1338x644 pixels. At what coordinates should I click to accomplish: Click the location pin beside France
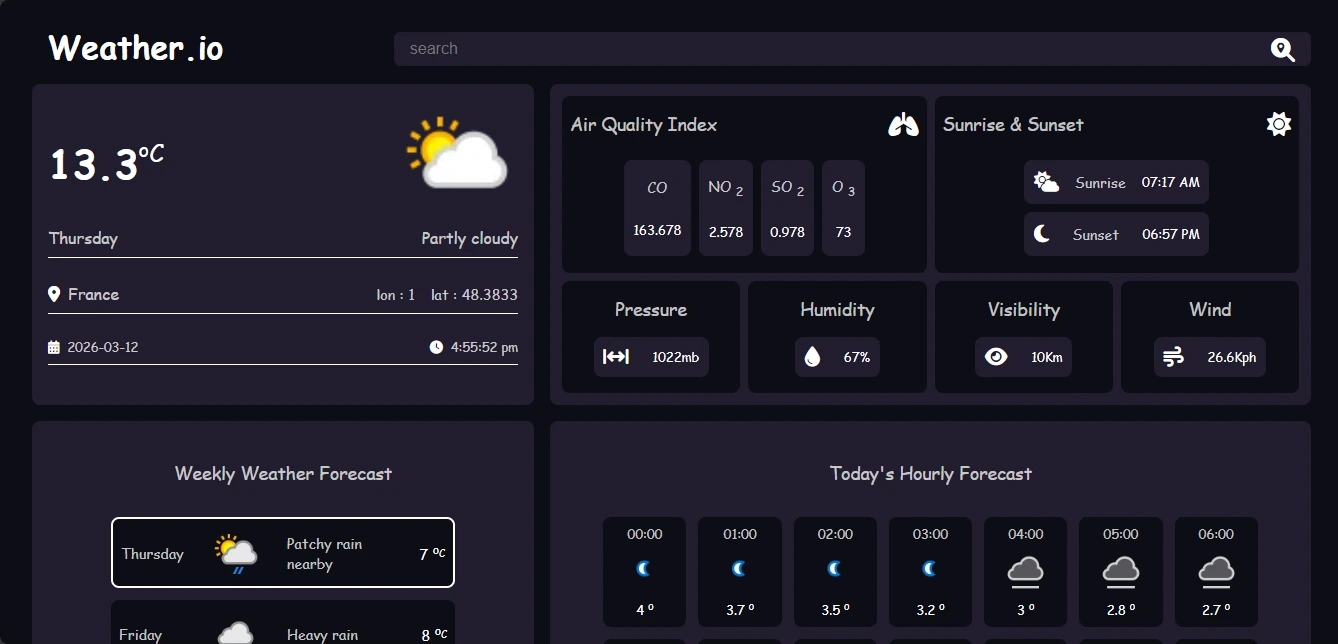click(x=55, y=294)
